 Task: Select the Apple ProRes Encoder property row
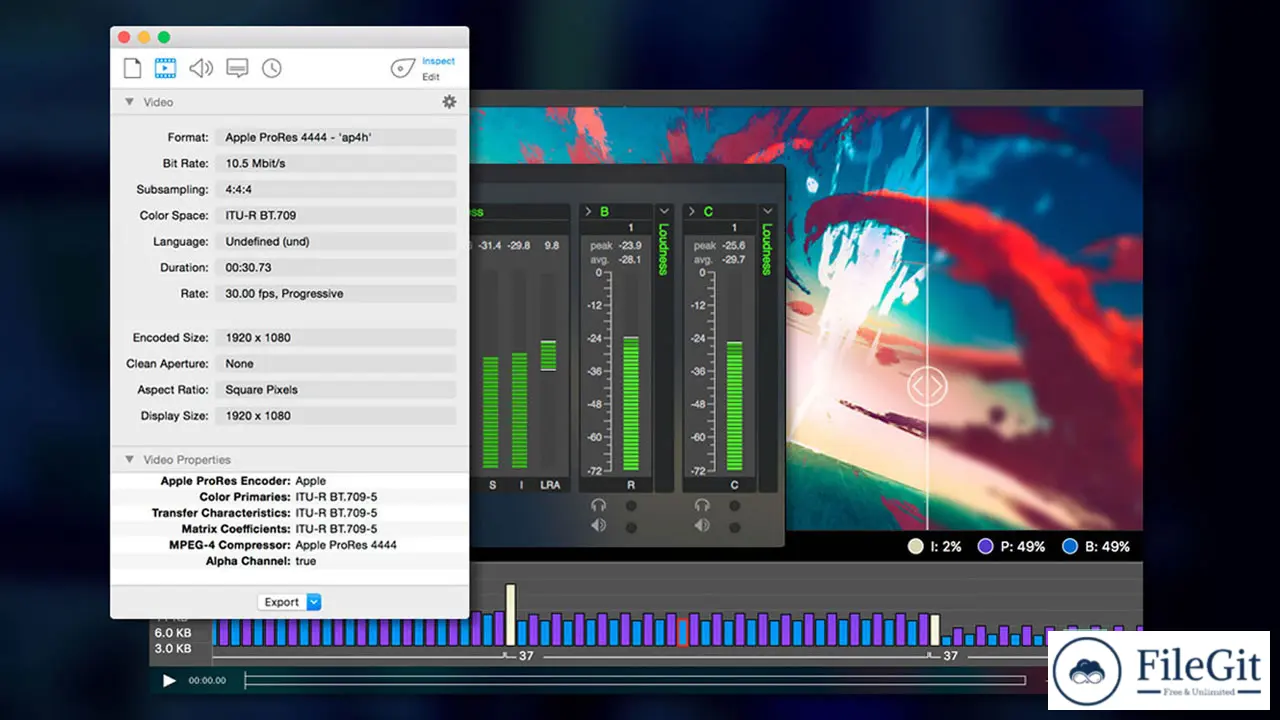[290, 481]
